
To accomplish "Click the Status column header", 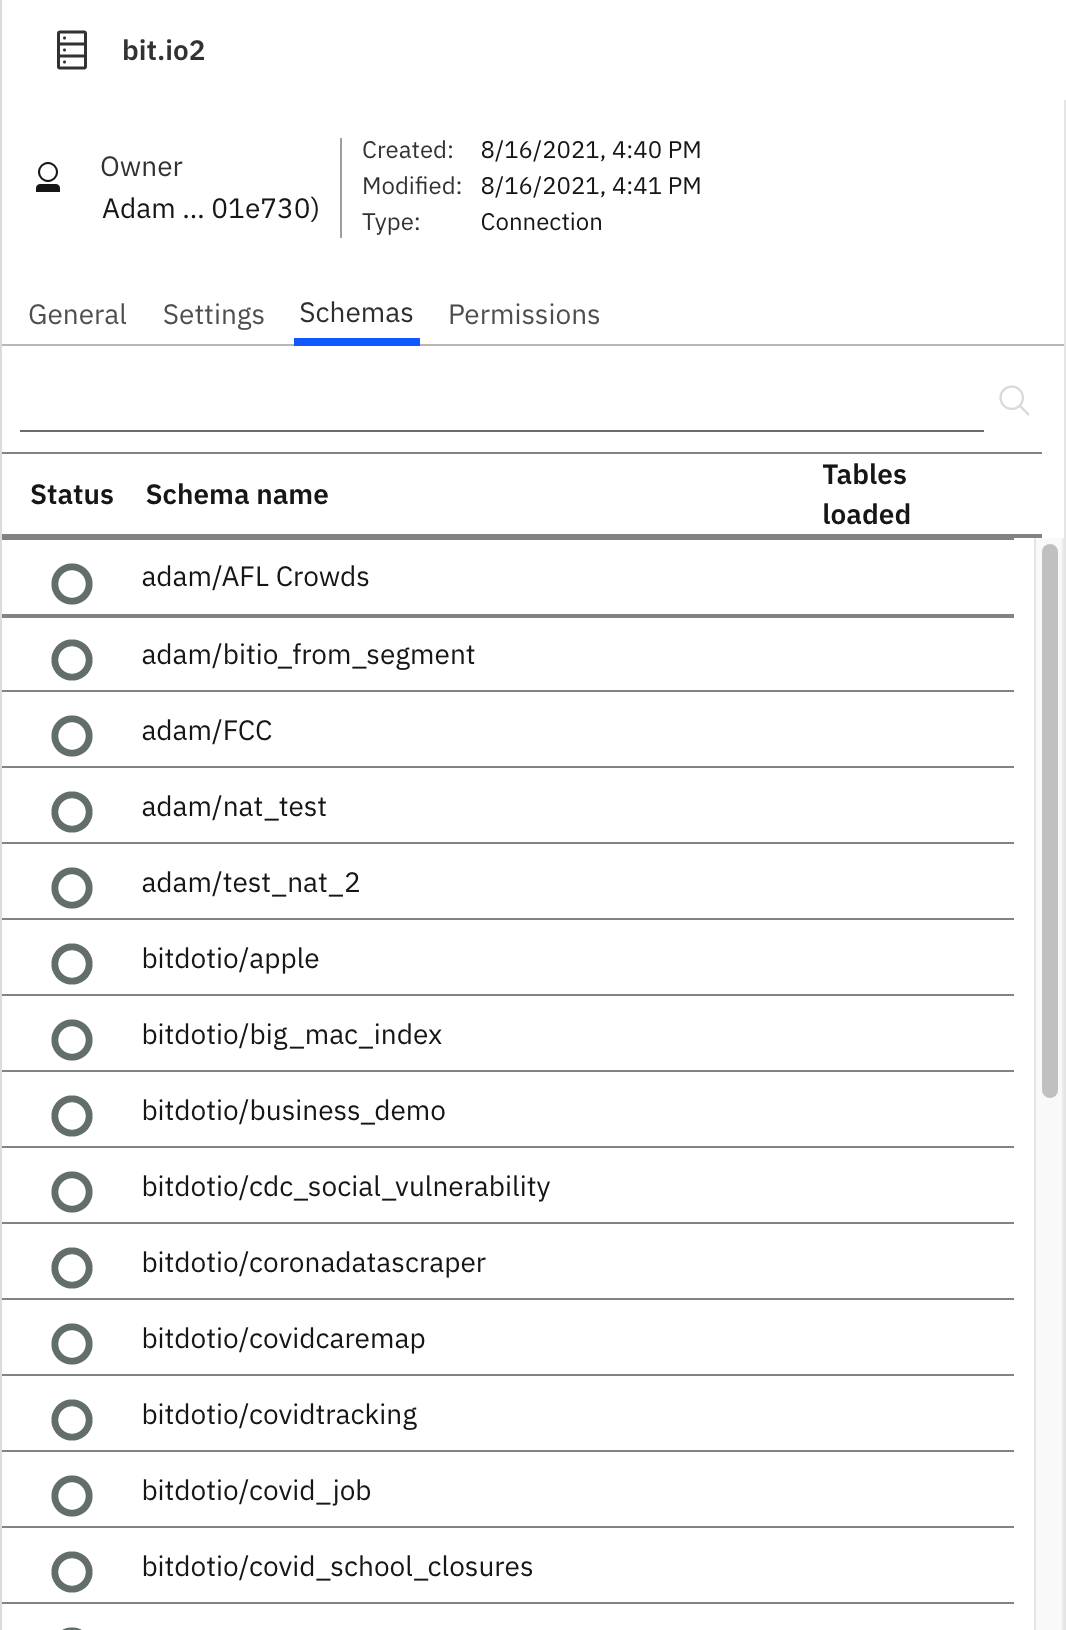I will pyautogui.click(x=72, y=495).
